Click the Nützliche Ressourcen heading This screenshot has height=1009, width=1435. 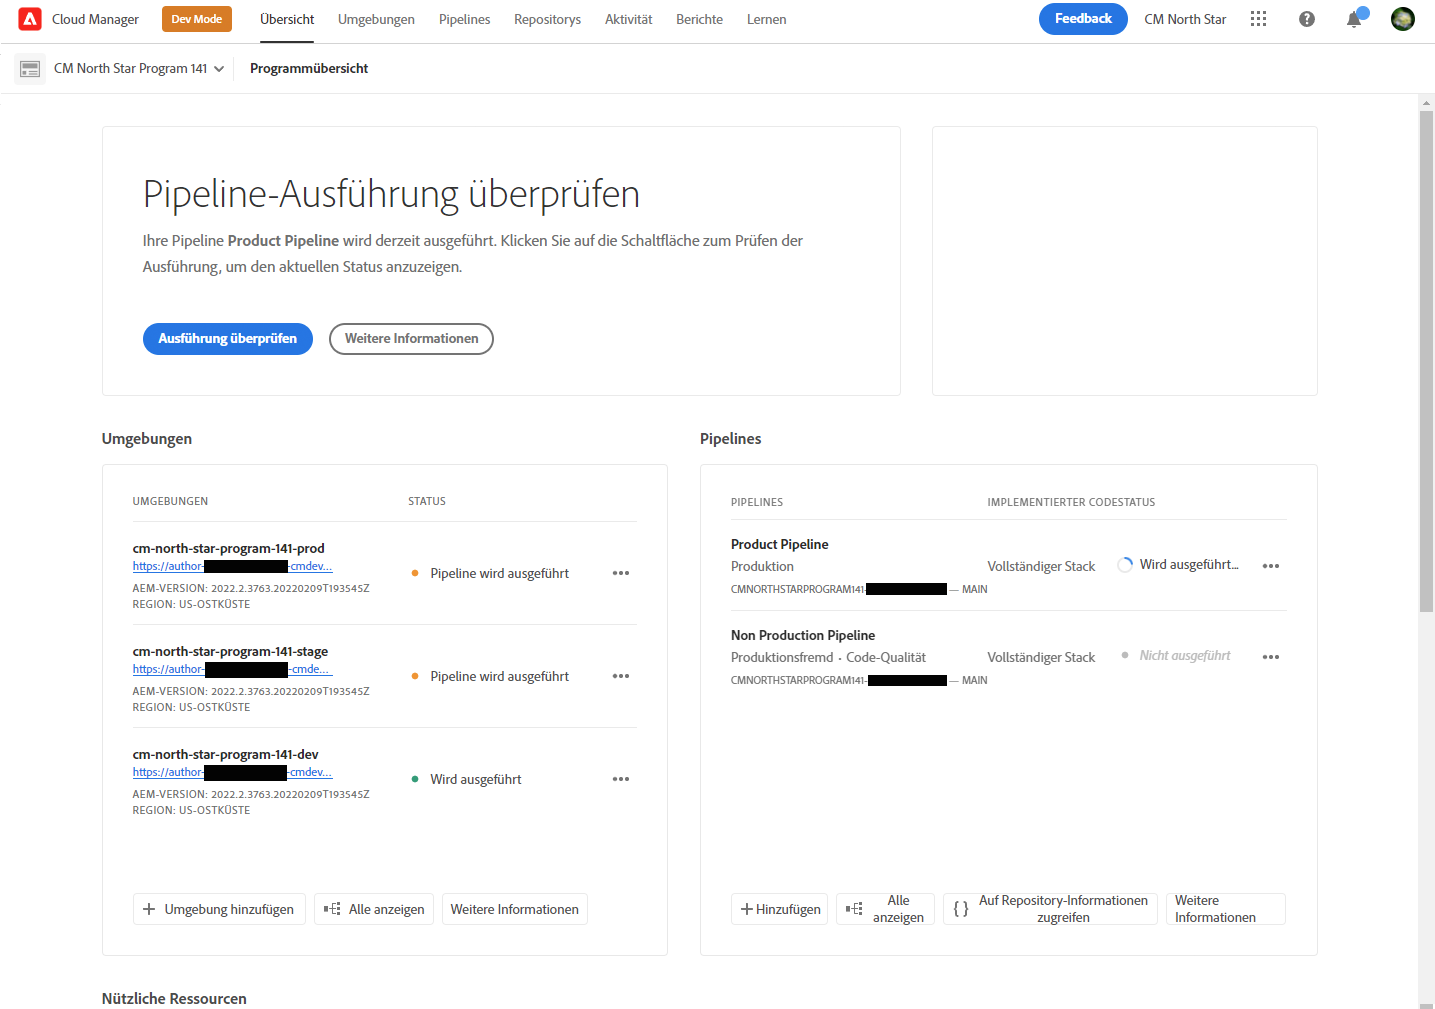(174, 999)
